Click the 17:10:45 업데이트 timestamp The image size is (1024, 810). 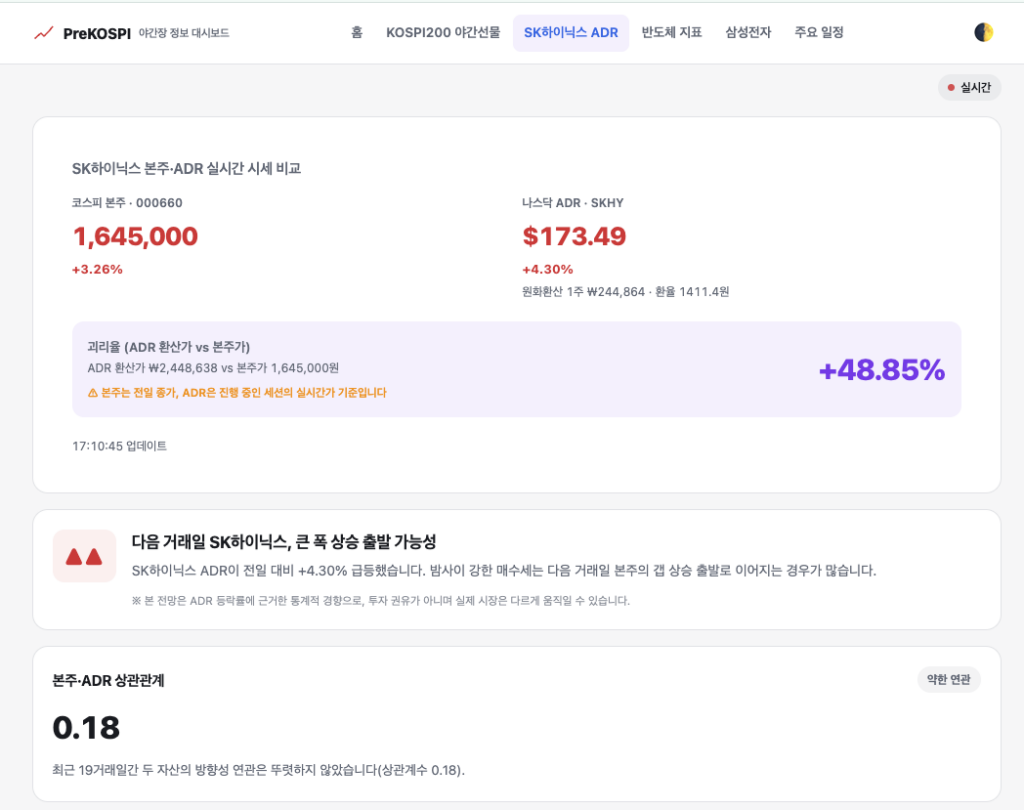click(120, 446)
